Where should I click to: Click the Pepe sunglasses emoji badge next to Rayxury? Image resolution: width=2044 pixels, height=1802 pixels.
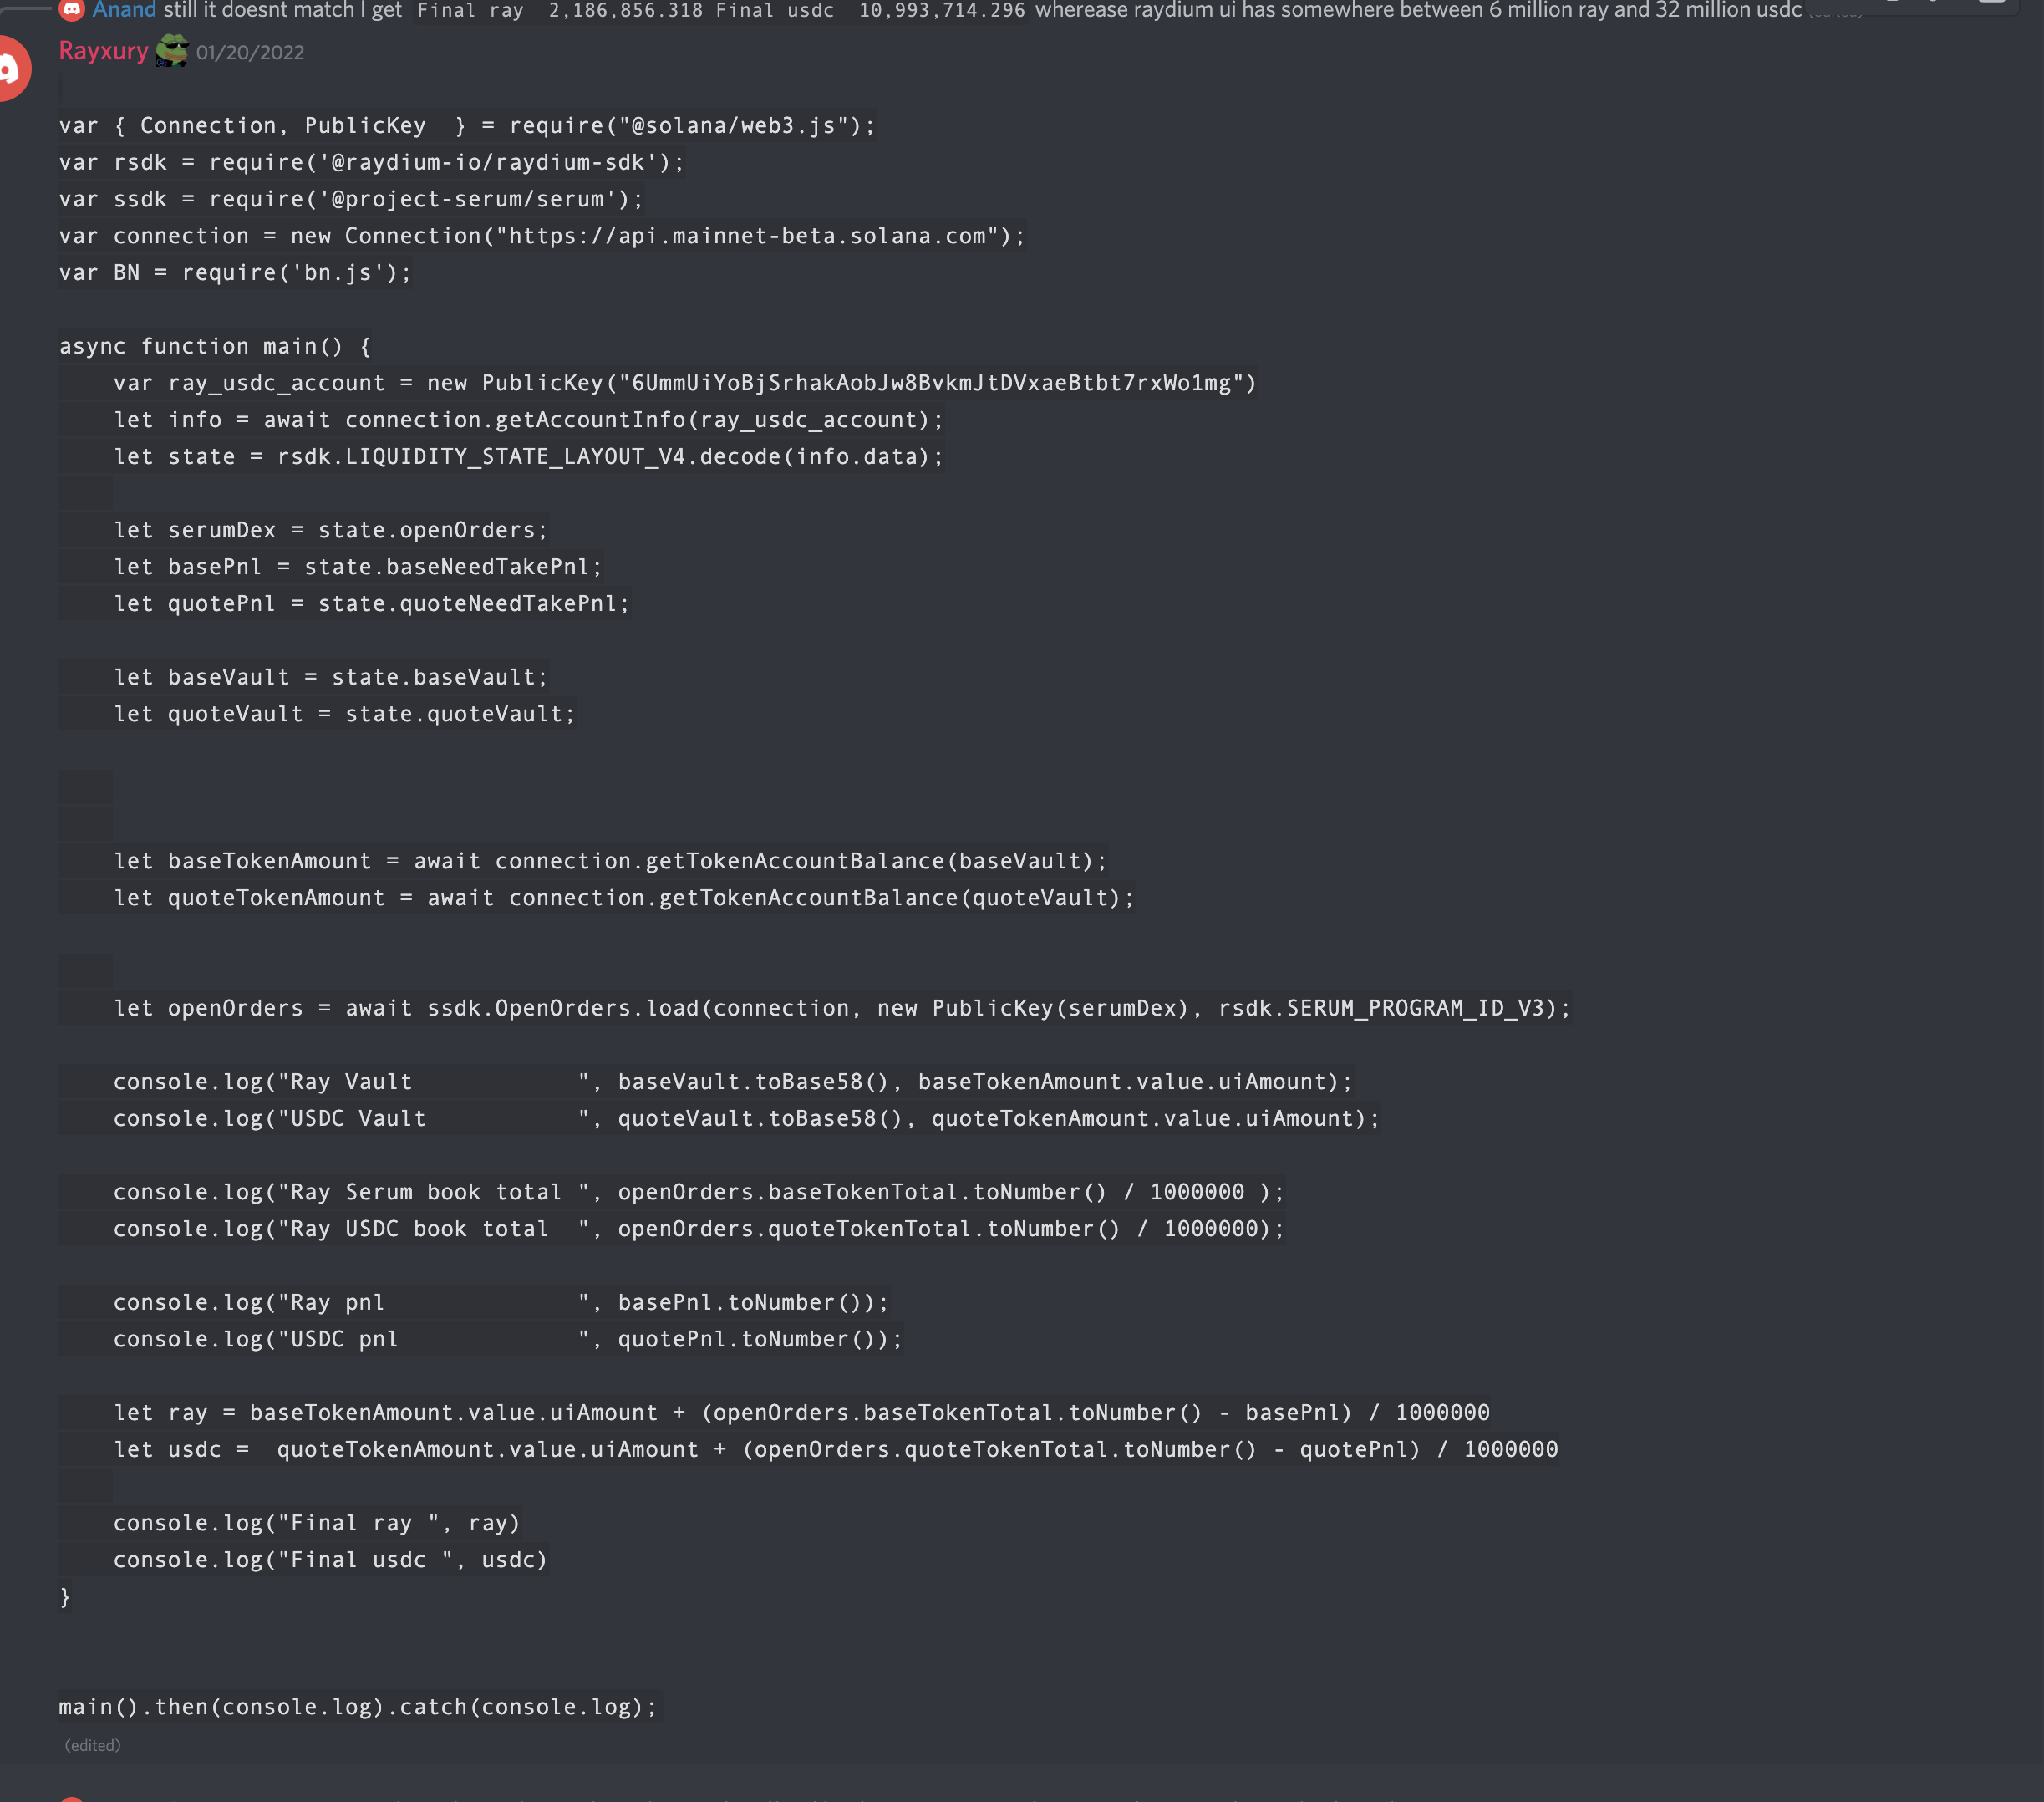point(172,51)
